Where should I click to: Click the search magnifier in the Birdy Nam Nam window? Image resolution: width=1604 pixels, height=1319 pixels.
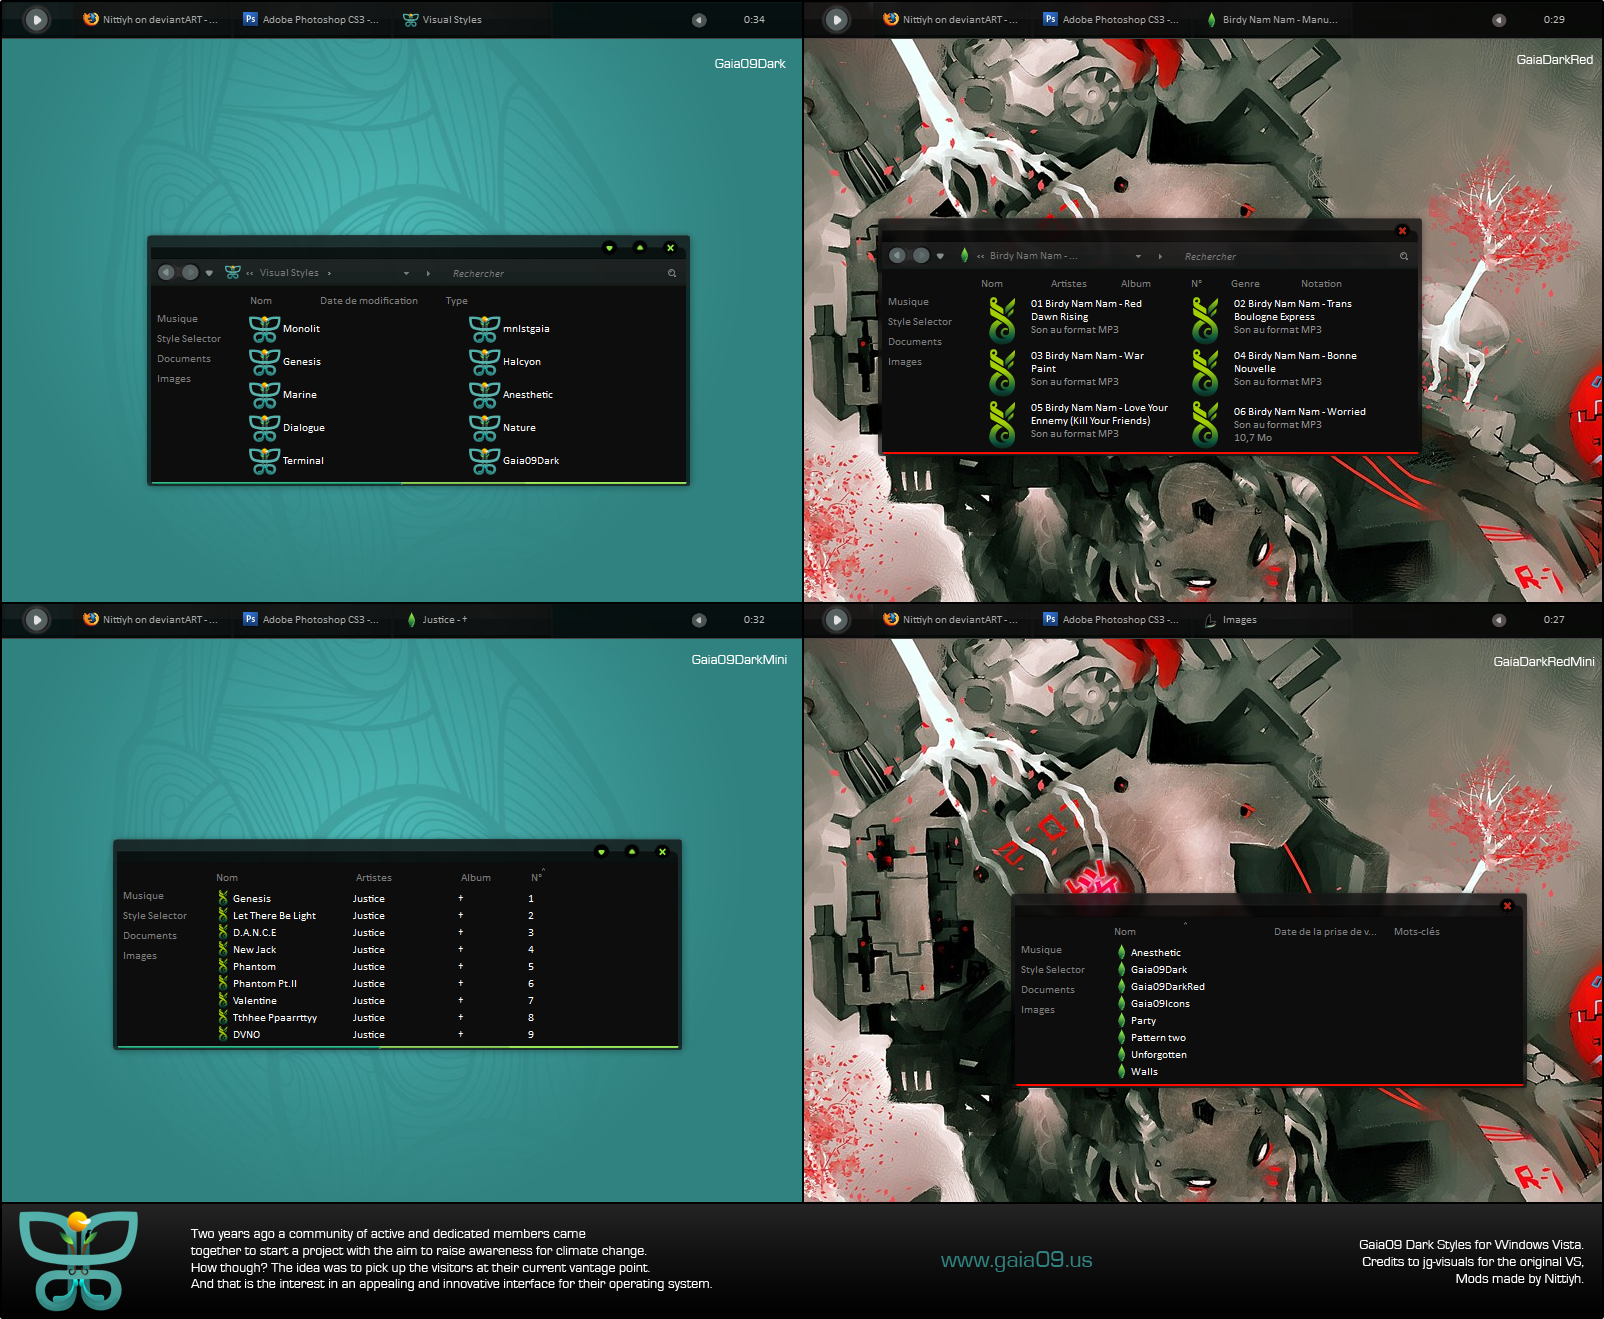(x=1404, y=256)
